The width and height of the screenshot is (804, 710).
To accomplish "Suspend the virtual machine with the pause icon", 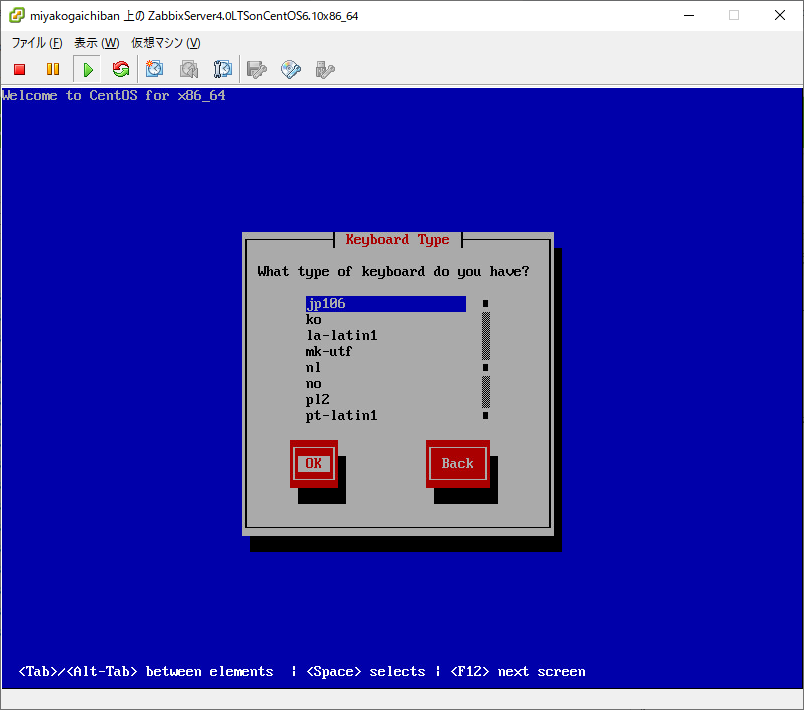I will click(53, 69).
